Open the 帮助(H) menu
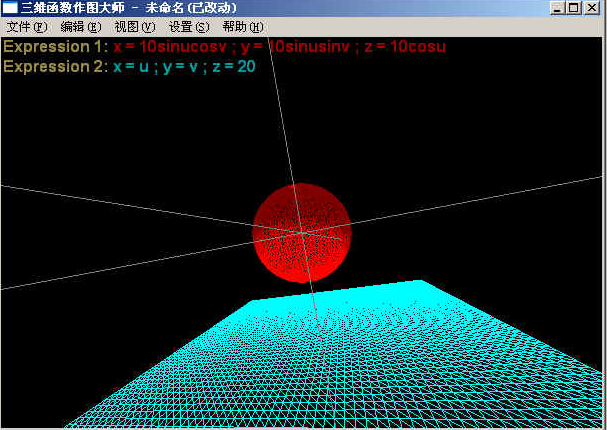 [243, 27]
